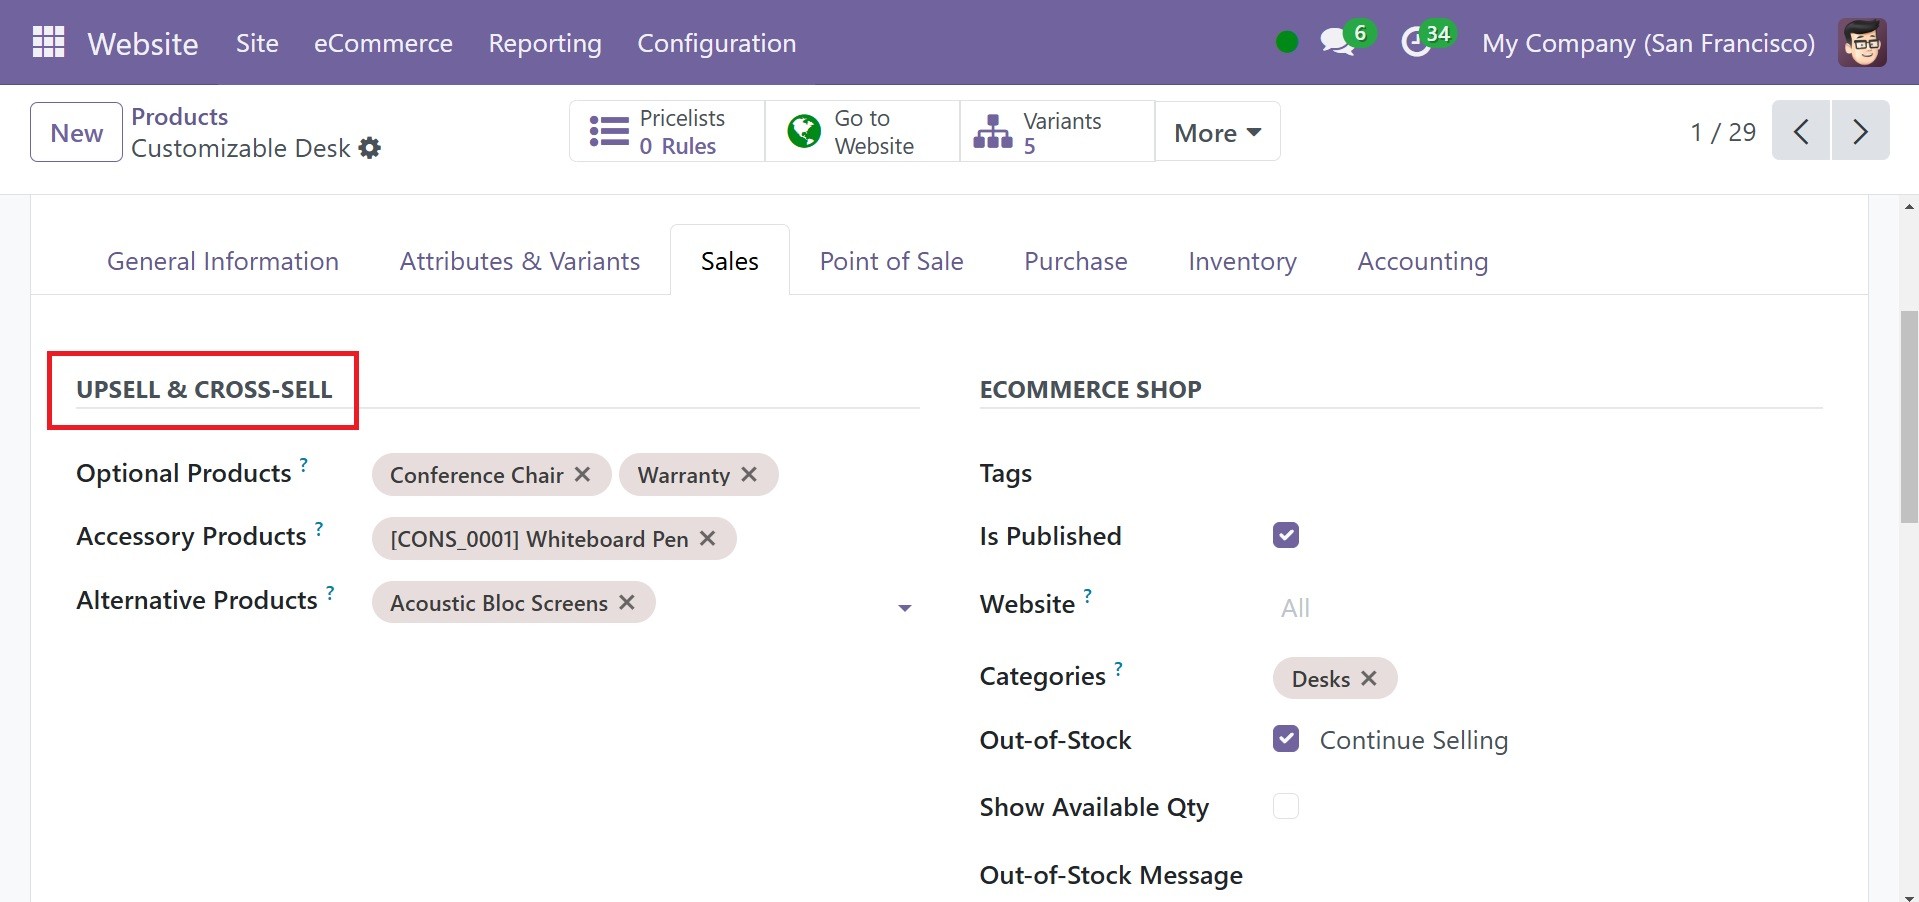1919x902 pixels.
Task: Click the gear icon beside Customizable Desk
Action: click(x=370, y=148)
